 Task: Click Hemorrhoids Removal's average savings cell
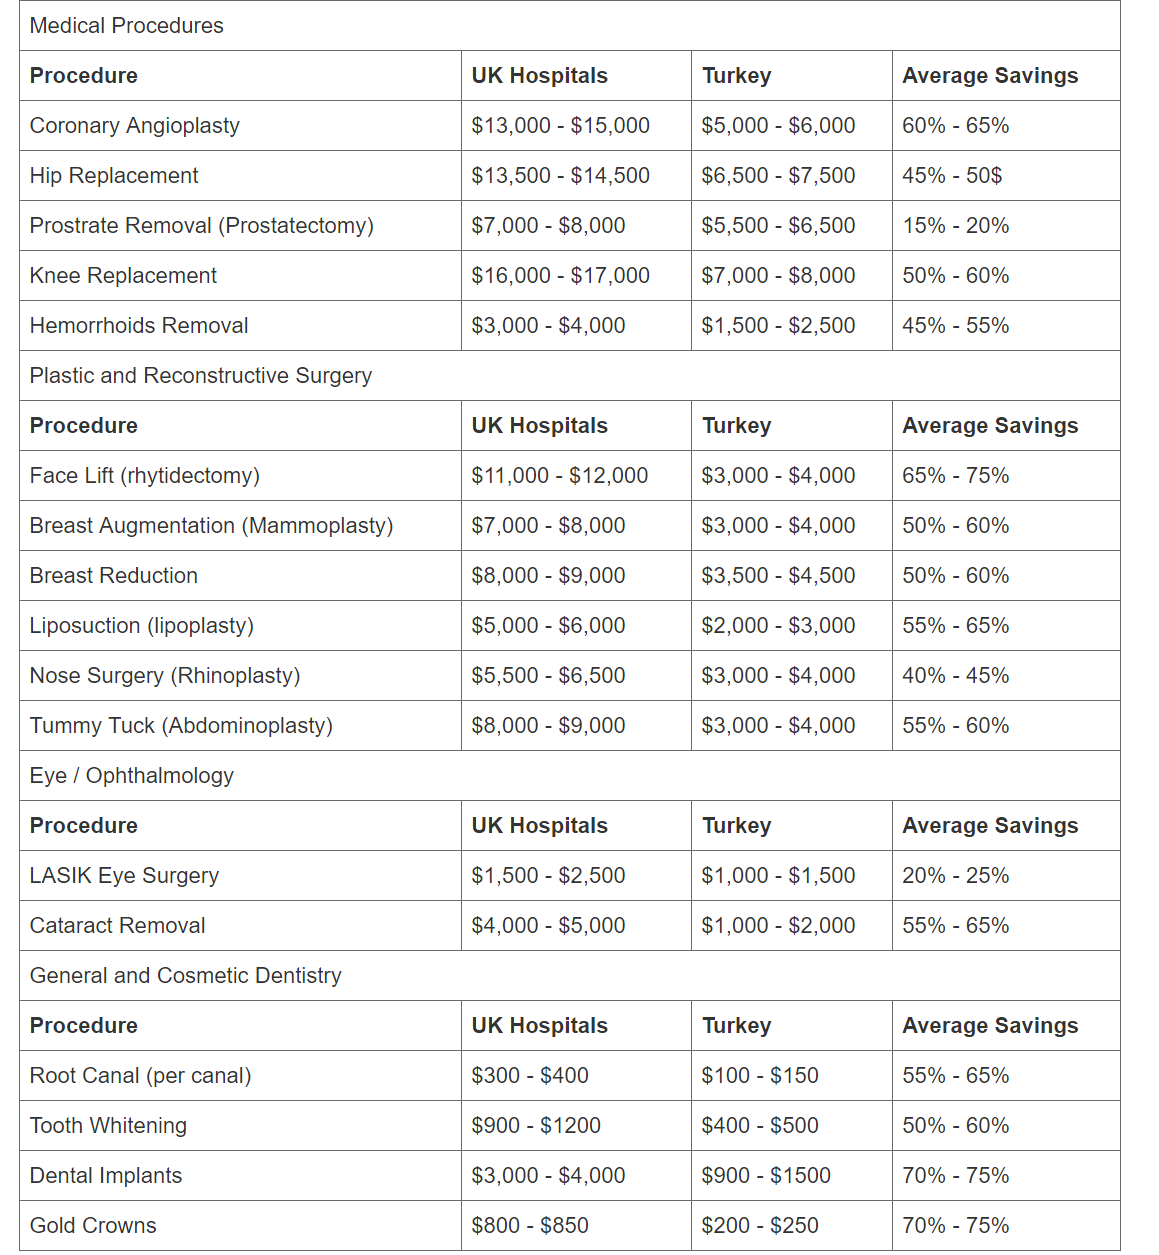(956, 326)
